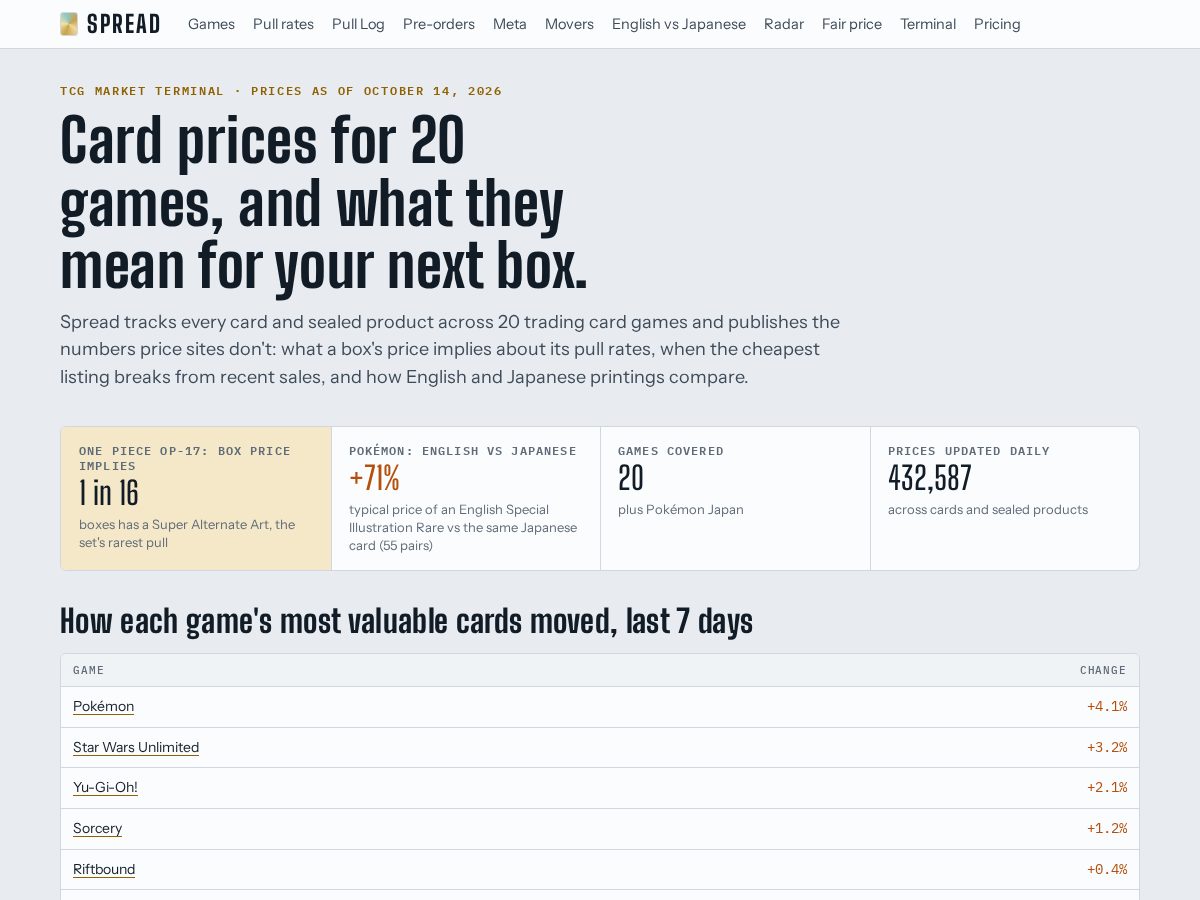Click the Games Covered 20 stat card
Image resolution: width=1200 pixels, height=900 pixels.
[x=736, y=499]
